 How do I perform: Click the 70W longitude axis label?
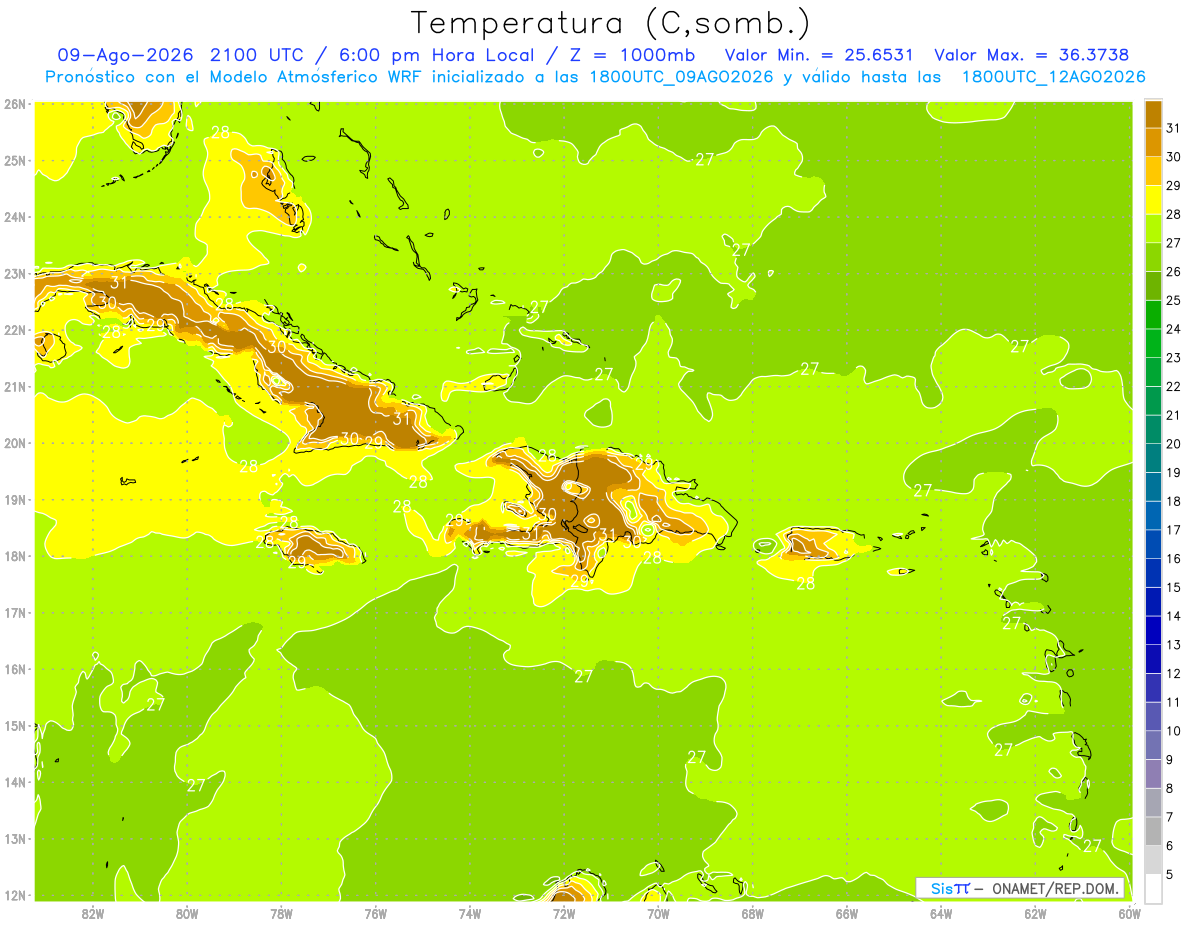pyautogui.click(x=658, y=913)
